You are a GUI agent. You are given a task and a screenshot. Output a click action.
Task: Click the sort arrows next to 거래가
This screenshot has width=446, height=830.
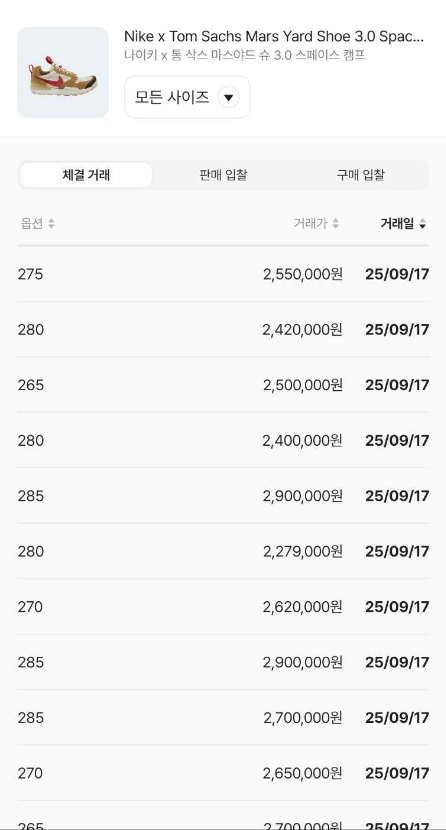pyautogui.click(x=335, y=223)
